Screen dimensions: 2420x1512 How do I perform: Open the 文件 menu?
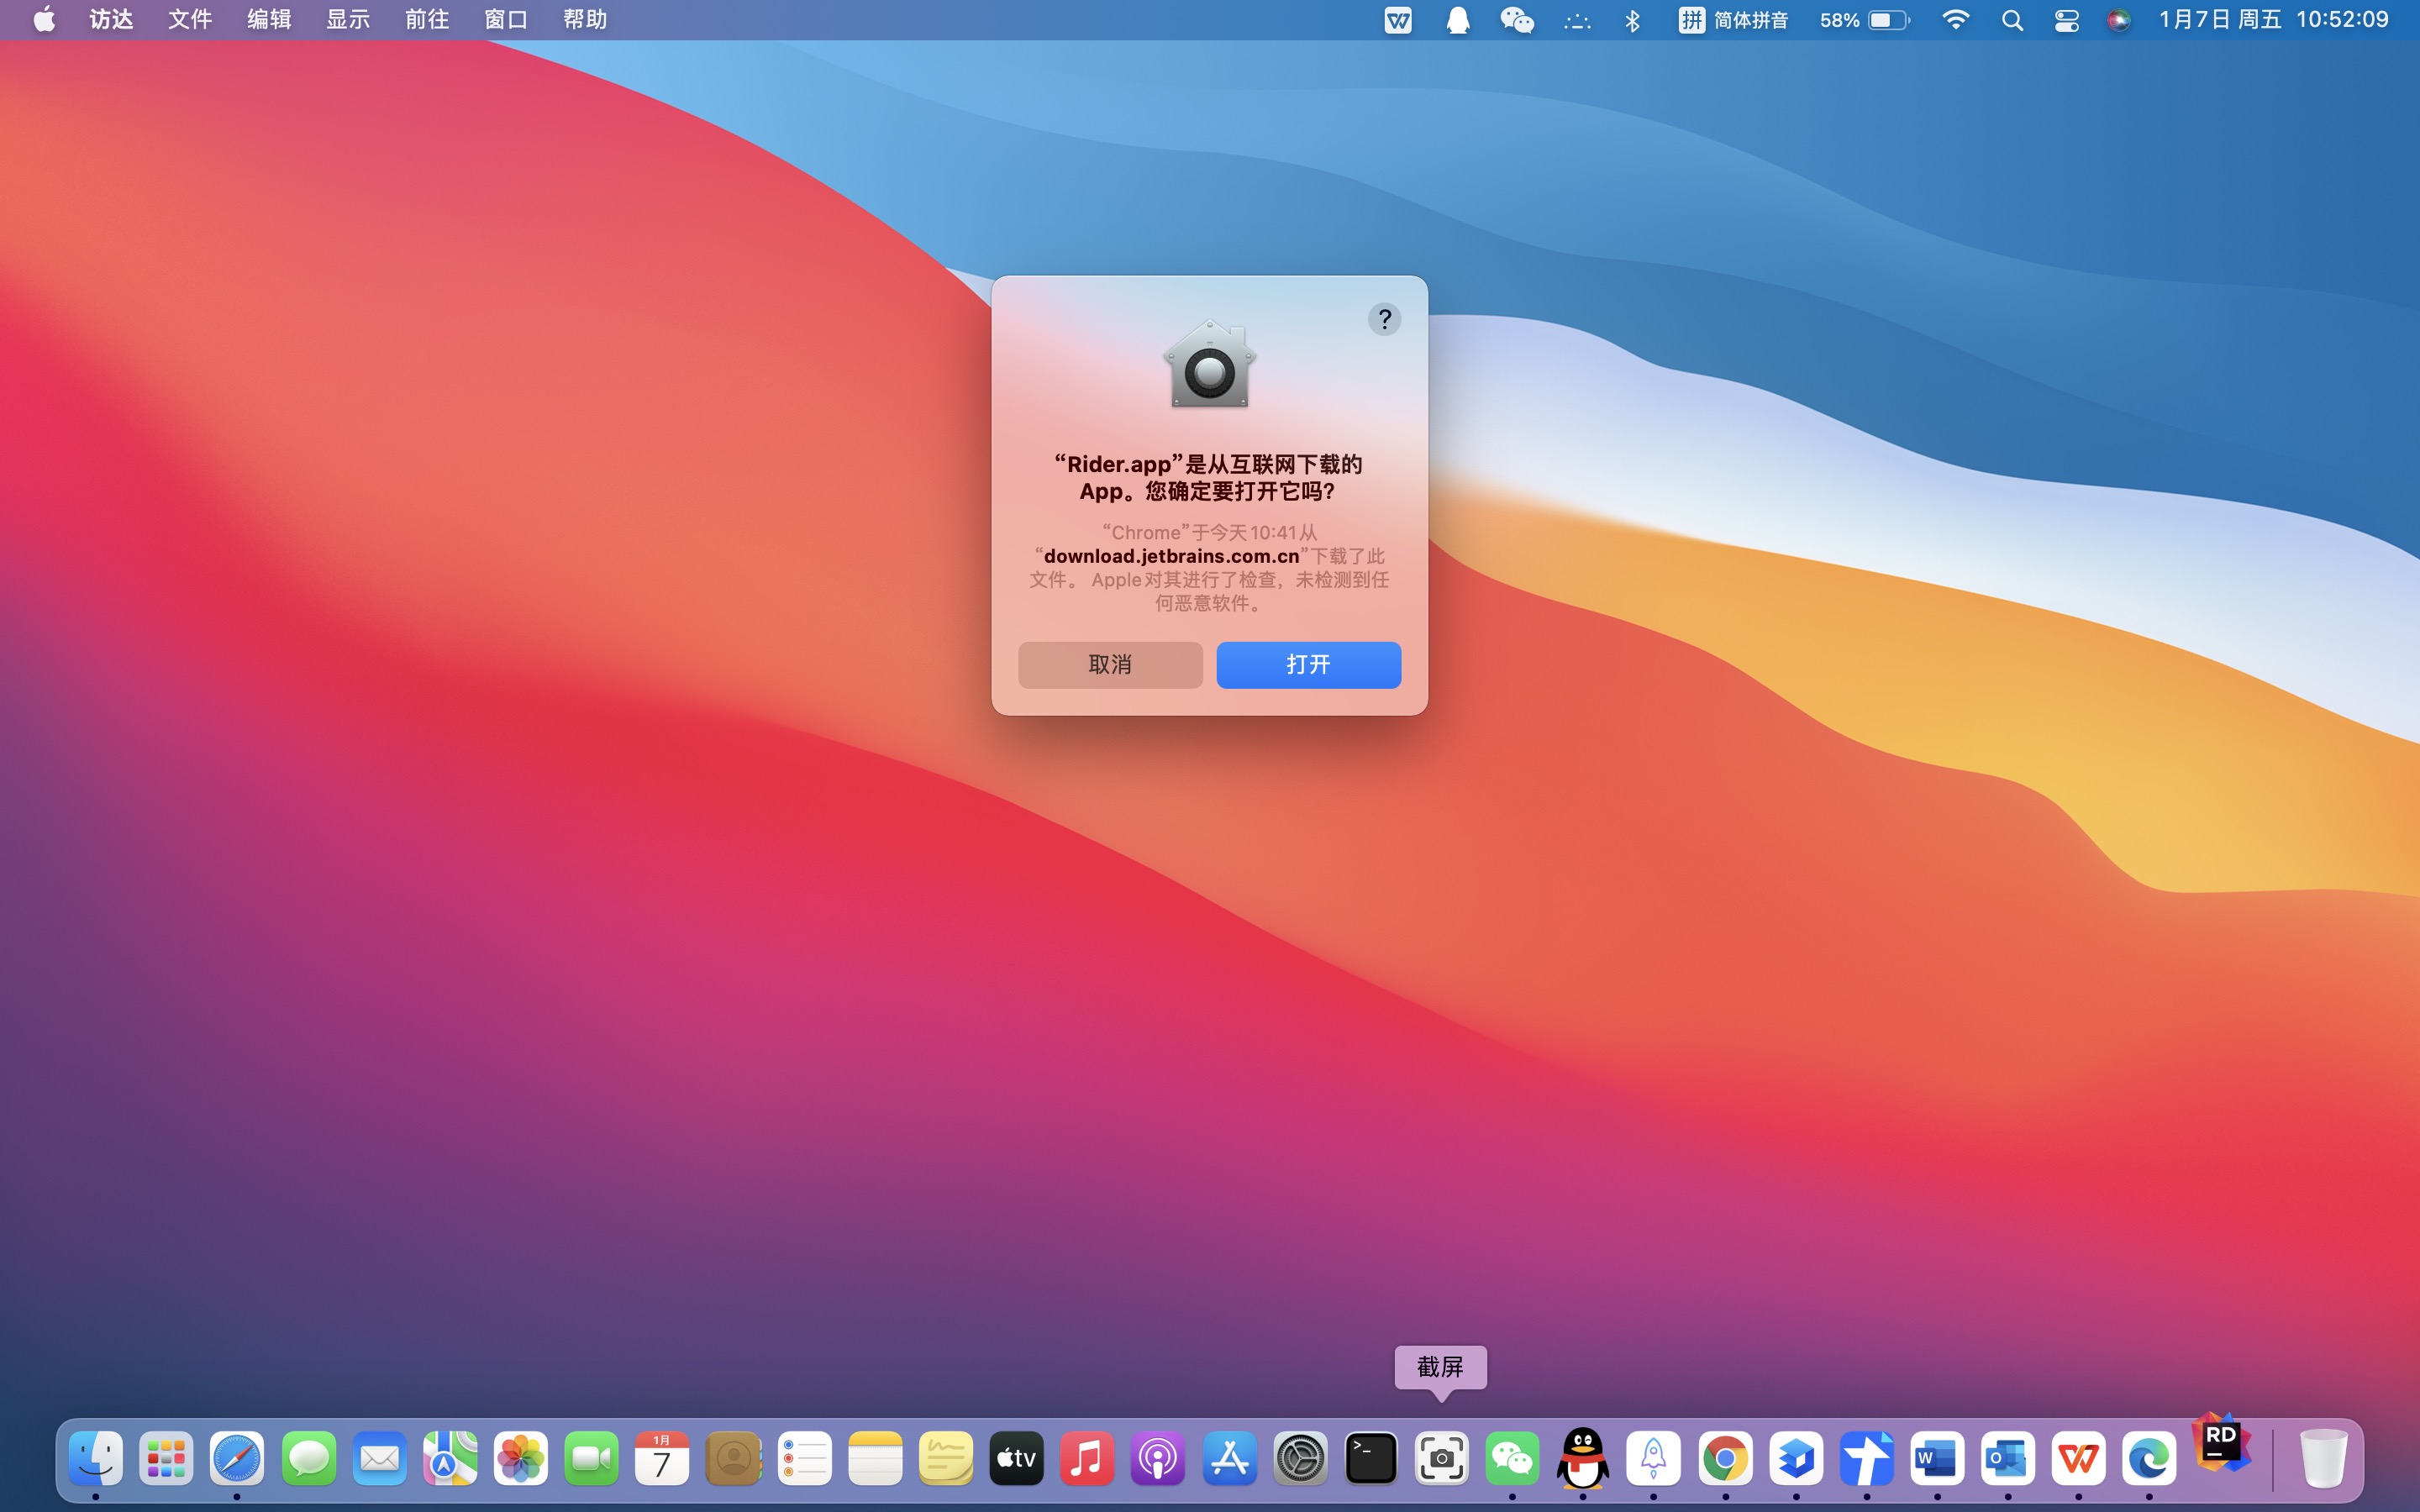point(190,20)
